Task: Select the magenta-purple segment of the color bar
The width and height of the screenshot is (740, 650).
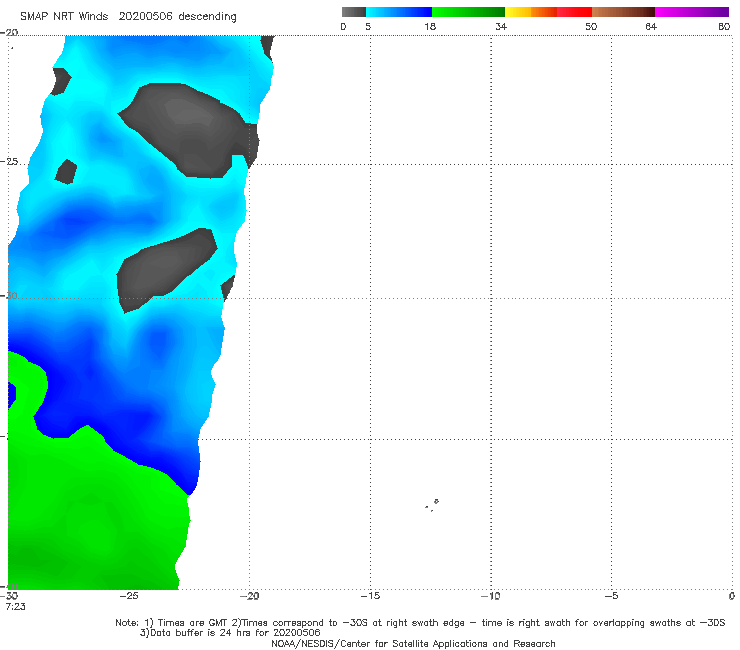Action: coord(692,12)
